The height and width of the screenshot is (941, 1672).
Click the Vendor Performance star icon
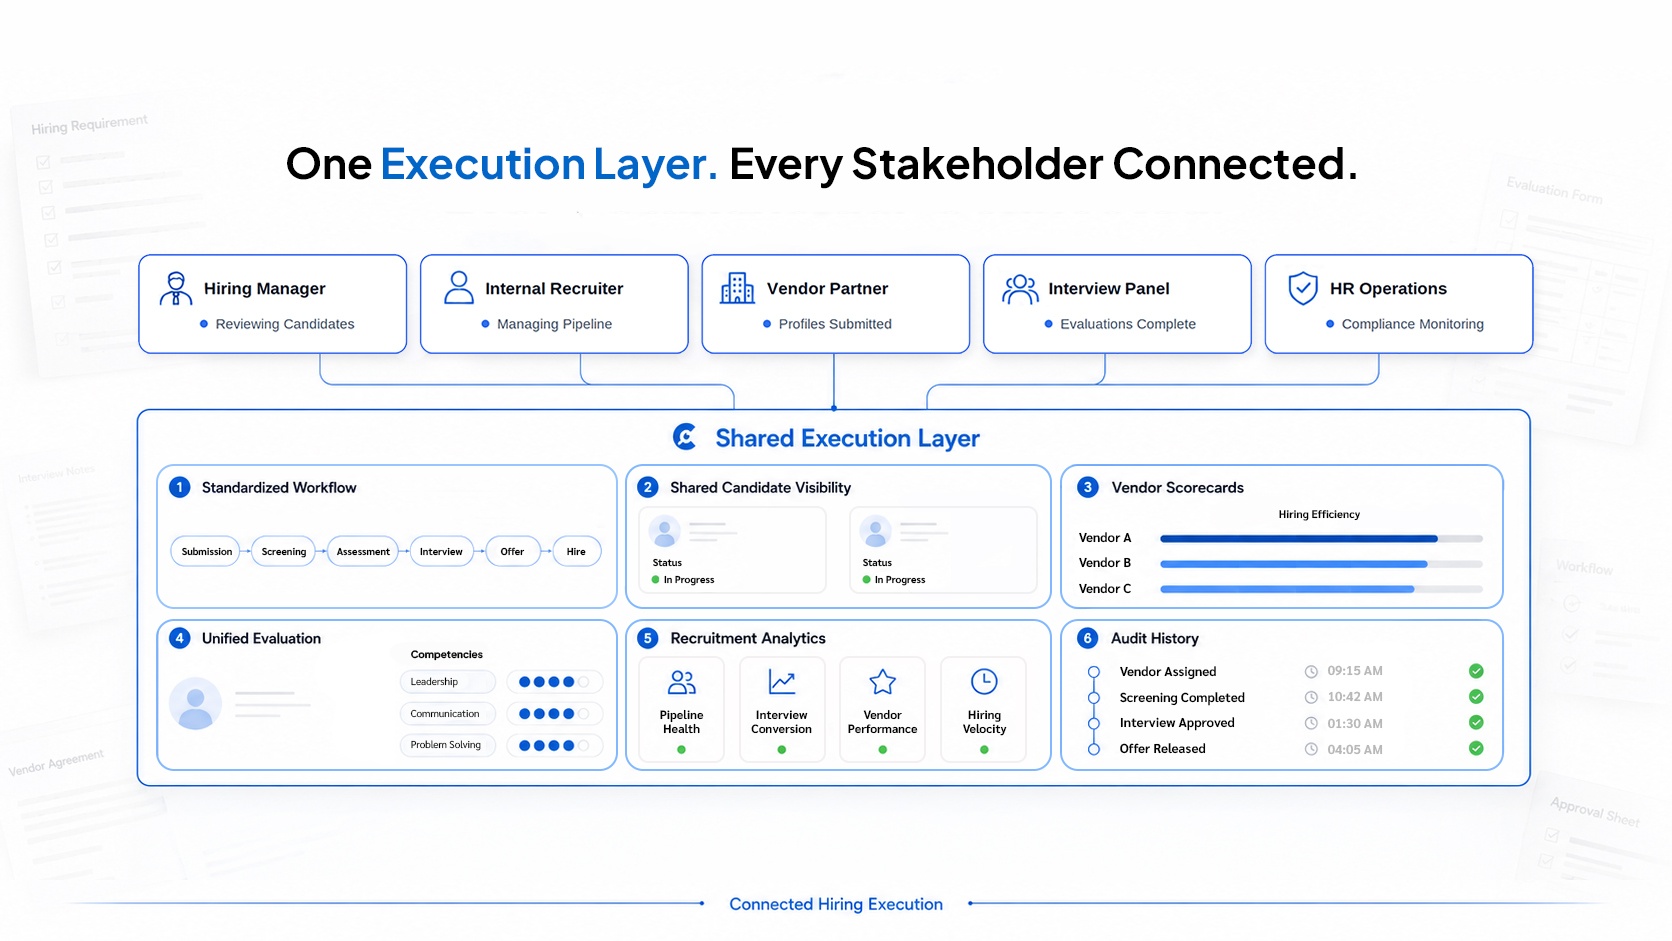tap(883, 682)
